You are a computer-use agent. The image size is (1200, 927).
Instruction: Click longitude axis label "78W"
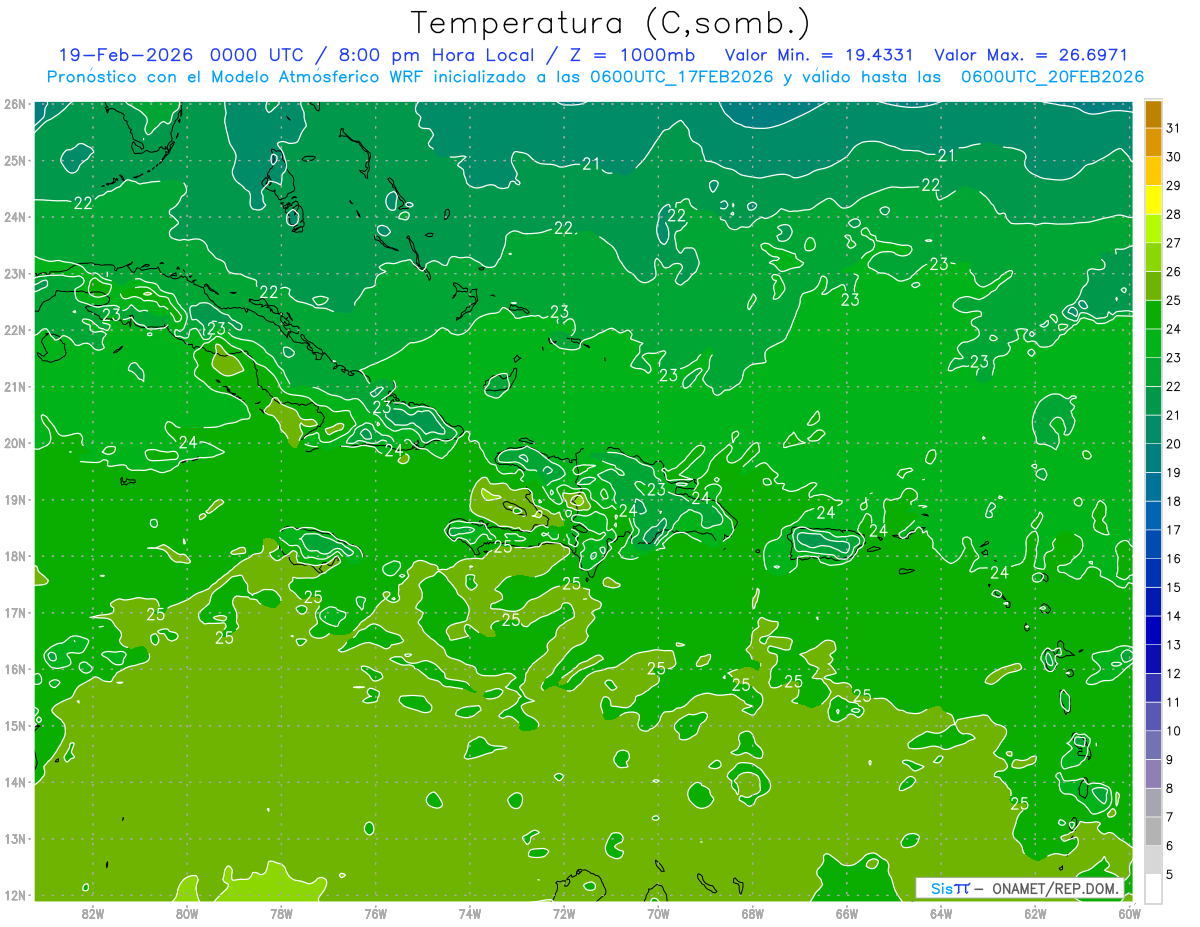click(281, 913)
